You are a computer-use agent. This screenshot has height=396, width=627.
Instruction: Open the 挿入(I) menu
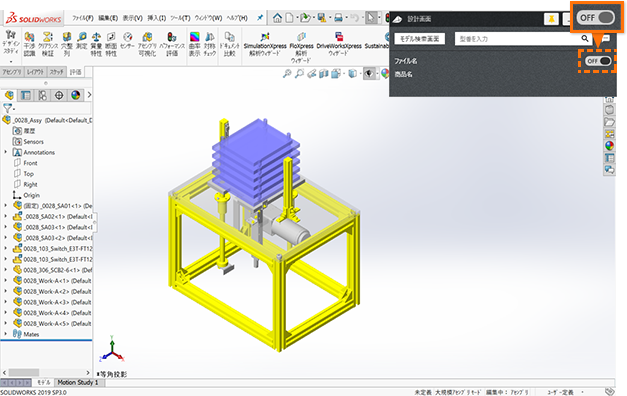pyautogui.click(x=156, y=18)
